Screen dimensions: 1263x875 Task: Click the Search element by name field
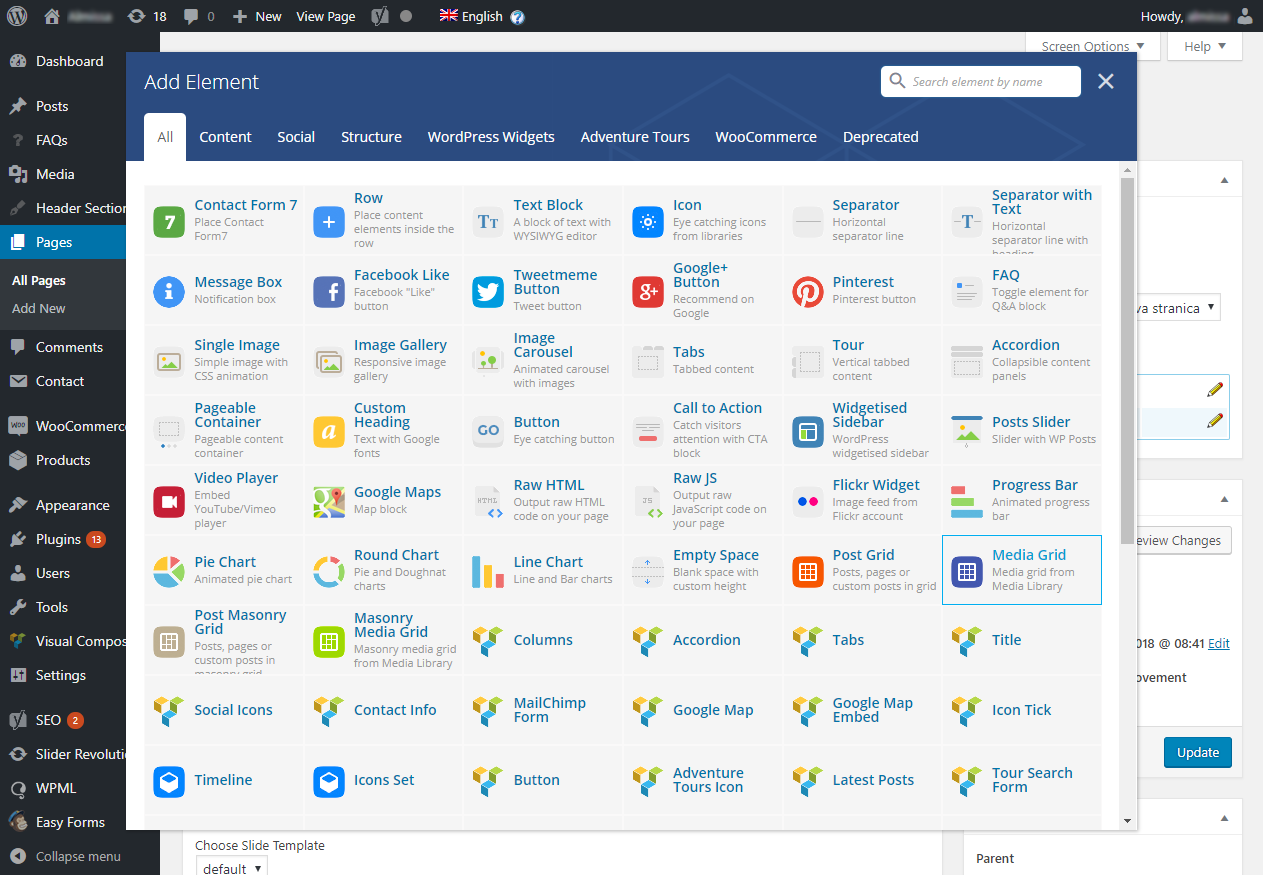click(x=990, y=82)
